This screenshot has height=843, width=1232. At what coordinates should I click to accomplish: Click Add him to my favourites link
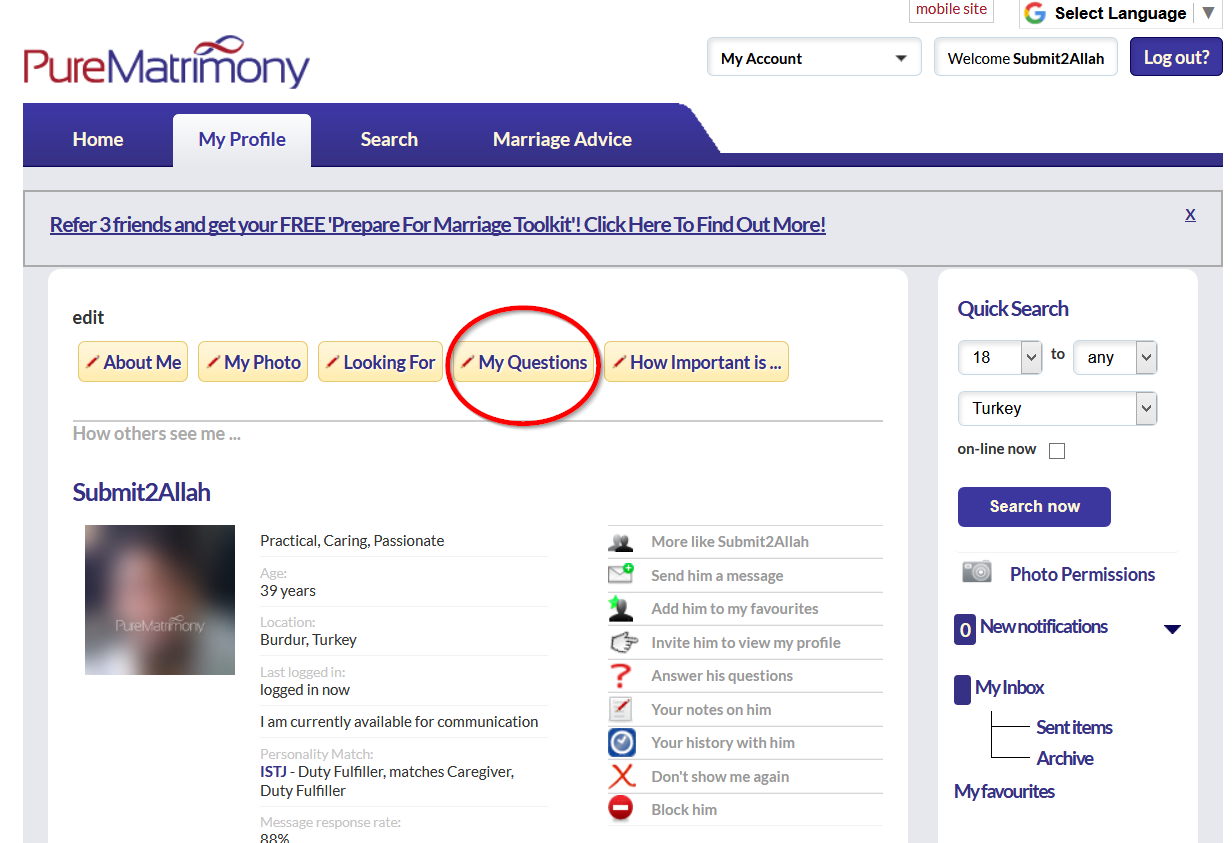[735, 608]
